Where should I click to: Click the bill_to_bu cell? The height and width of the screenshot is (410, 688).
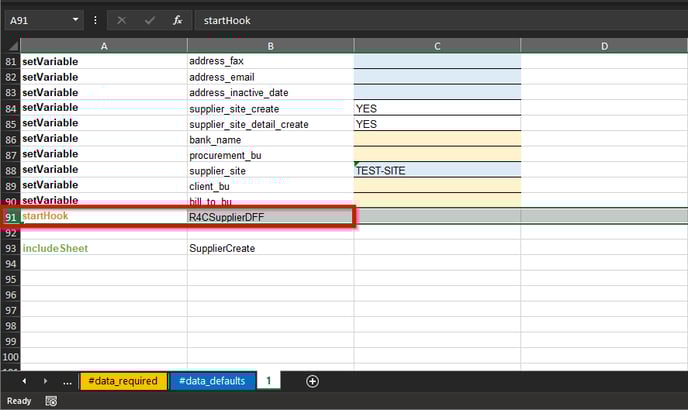pyautogui.click(x=271, y=201)
